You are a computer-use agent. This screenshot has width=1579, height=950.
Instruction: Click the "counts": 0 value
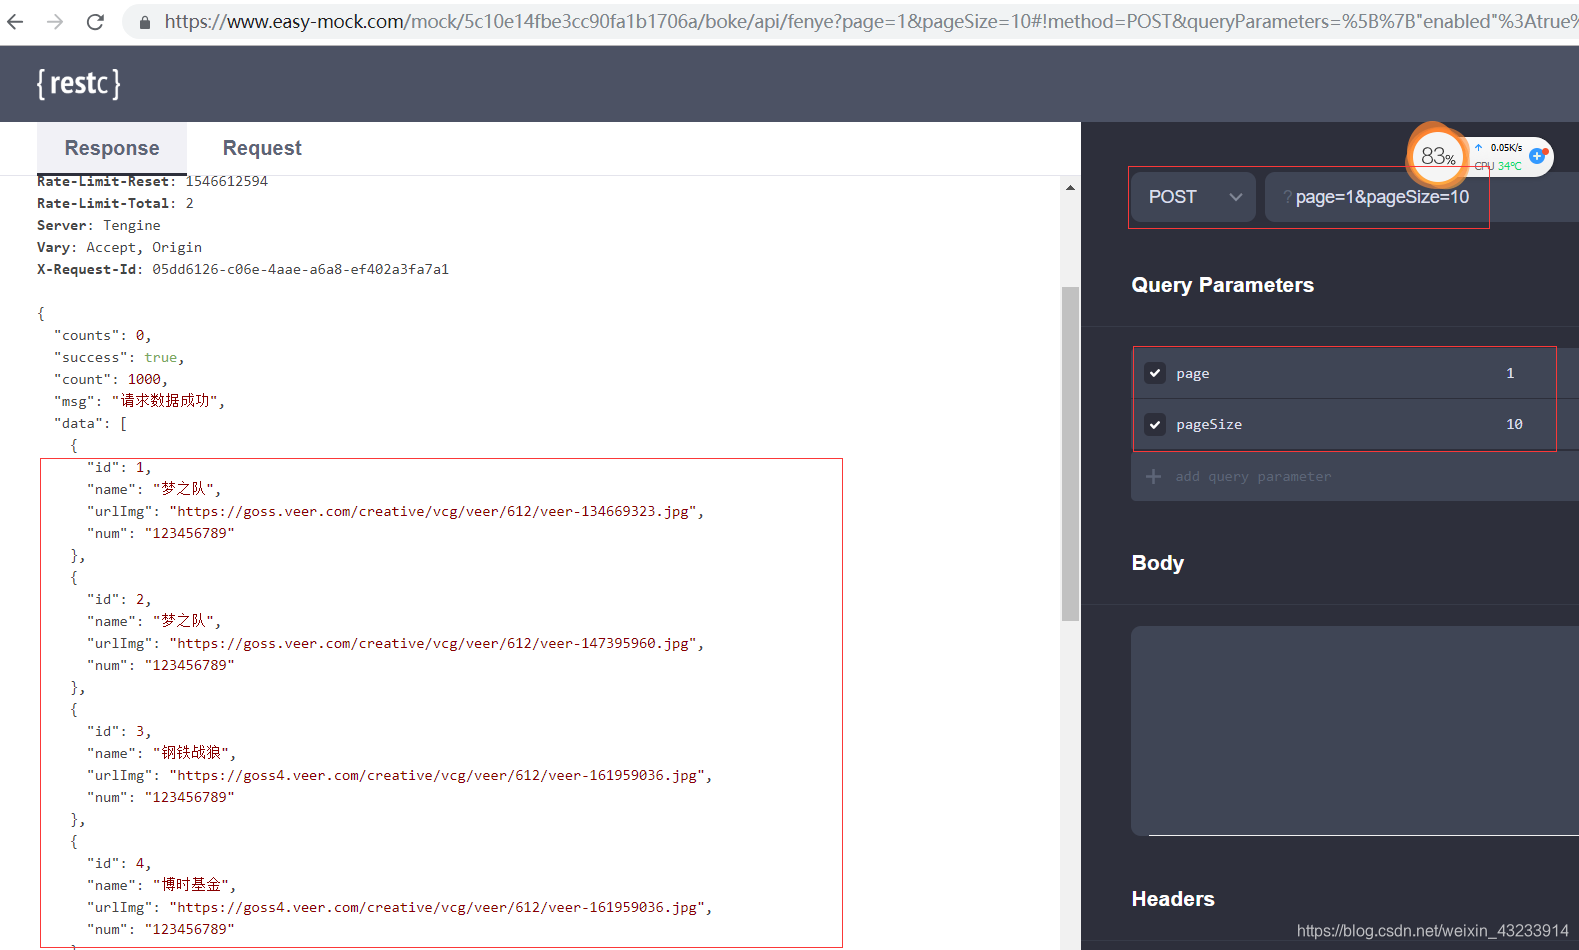(140, 335)
